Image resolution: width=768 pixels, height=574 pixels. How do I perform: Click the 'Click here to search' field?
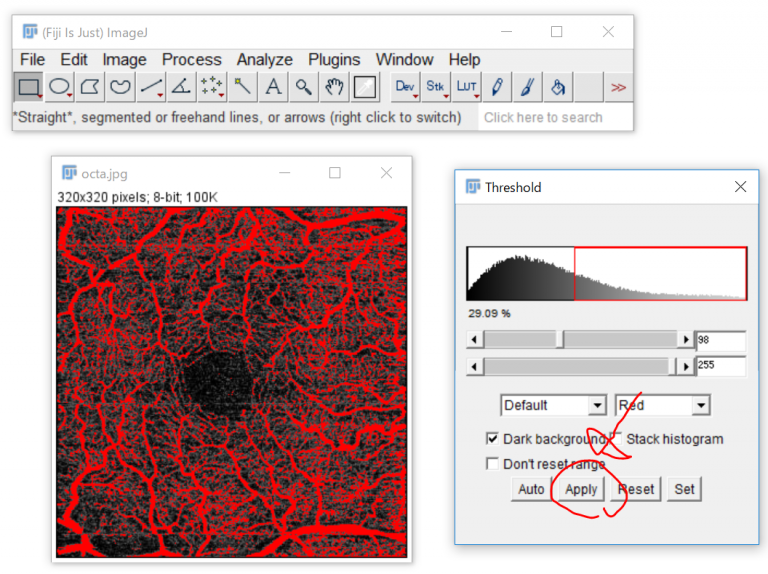(x=554, y=118)
